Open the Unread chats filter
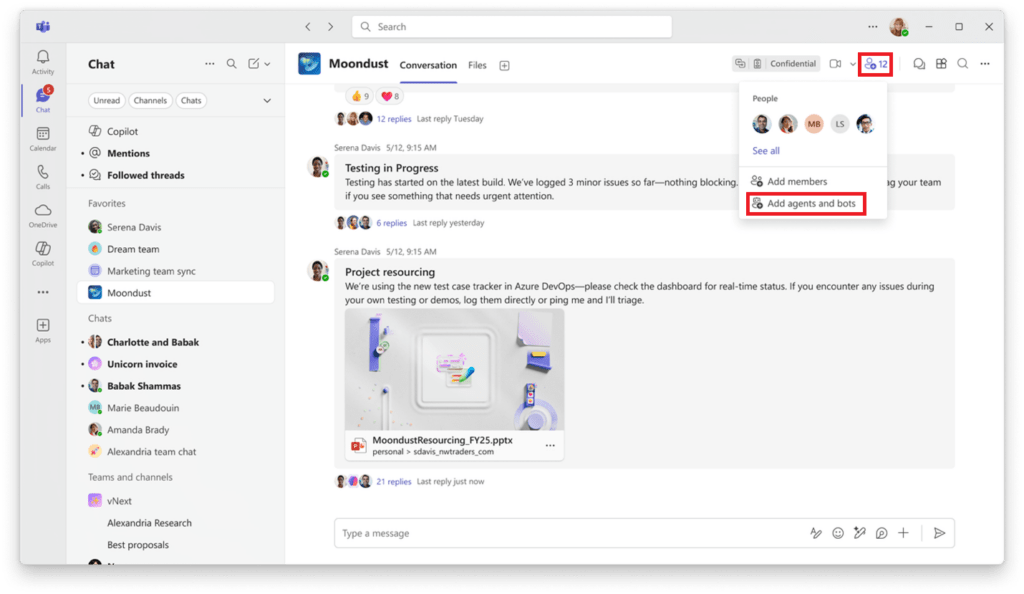 (106, 100)
